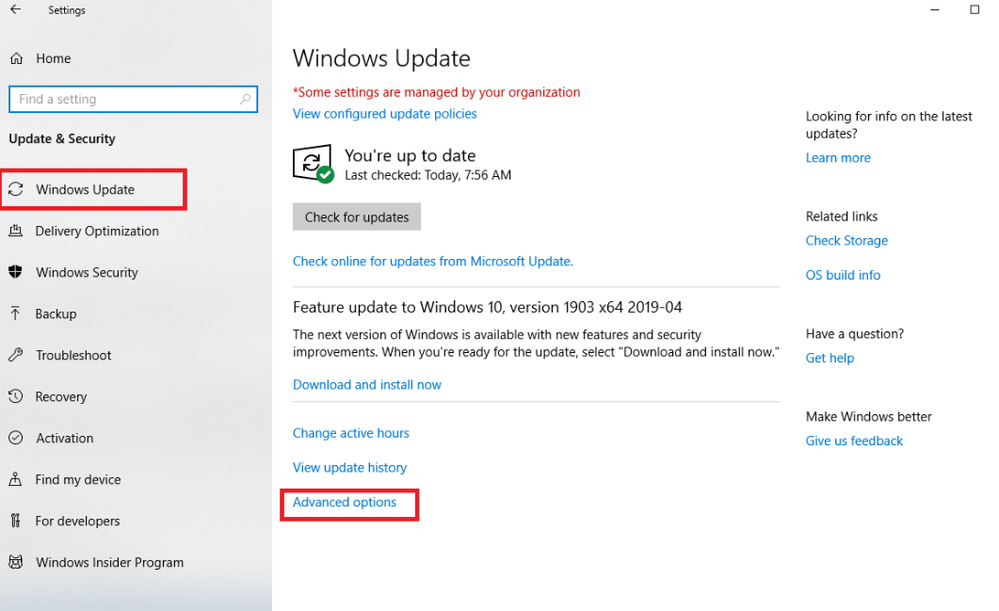The image size is (999, 611).
Task: Select Troubleshoot from the sidebar
Action: click(73, 355)
